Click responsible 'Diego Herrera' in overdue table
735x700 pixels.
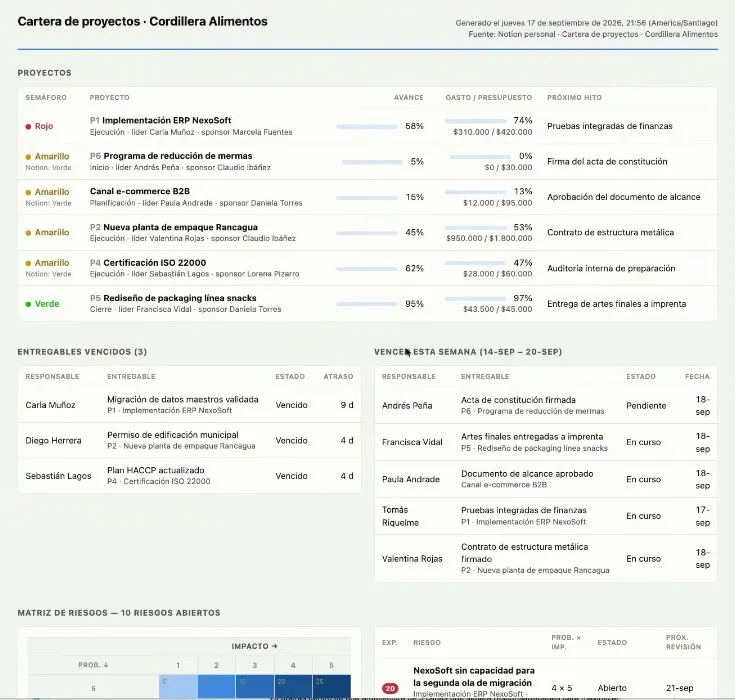coord(53,440)
